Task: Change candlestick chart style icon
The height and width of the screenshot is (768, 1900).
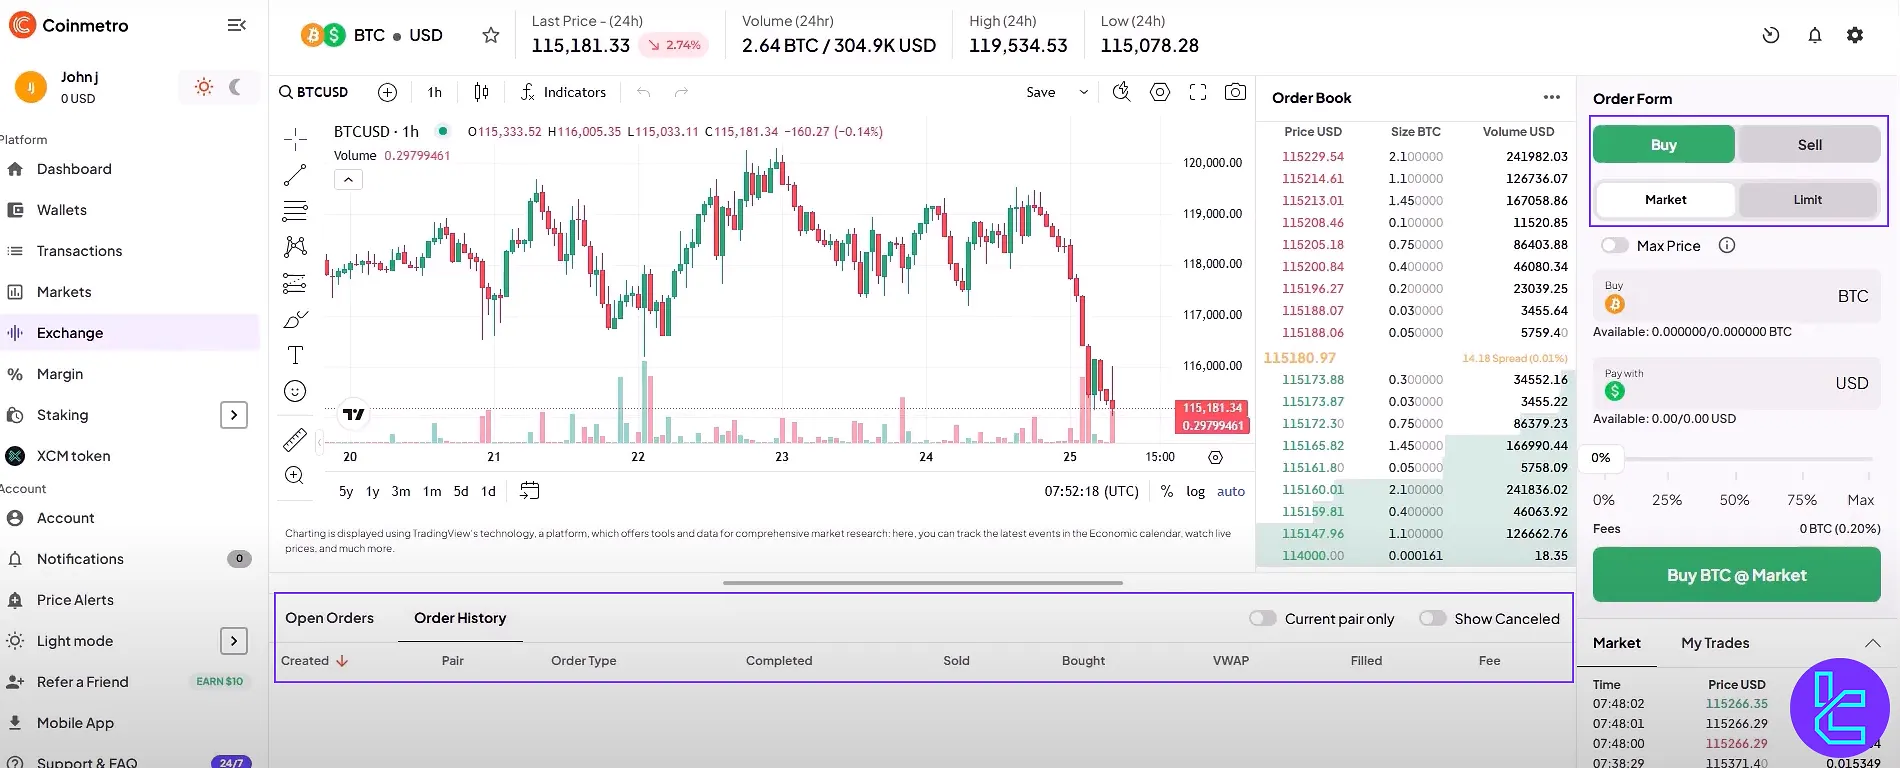Action: [x=481, y=92]
